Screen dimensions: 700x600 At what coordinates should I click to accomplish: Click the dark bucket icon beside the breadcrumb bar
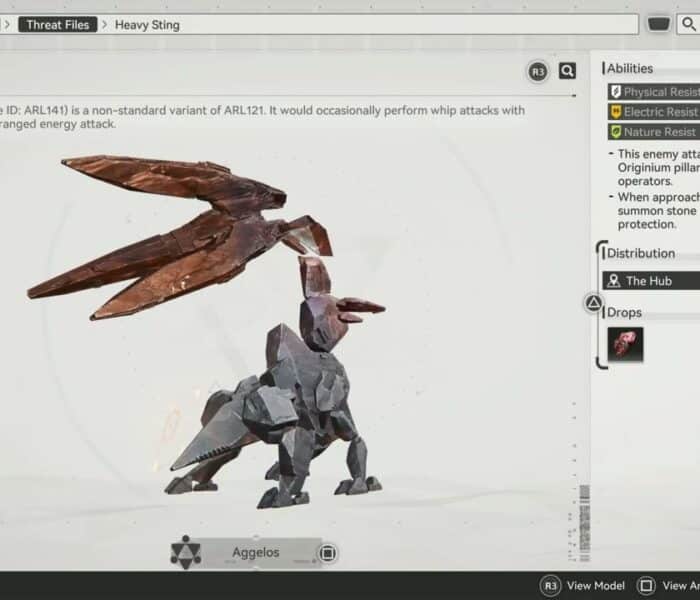point(659,24)
